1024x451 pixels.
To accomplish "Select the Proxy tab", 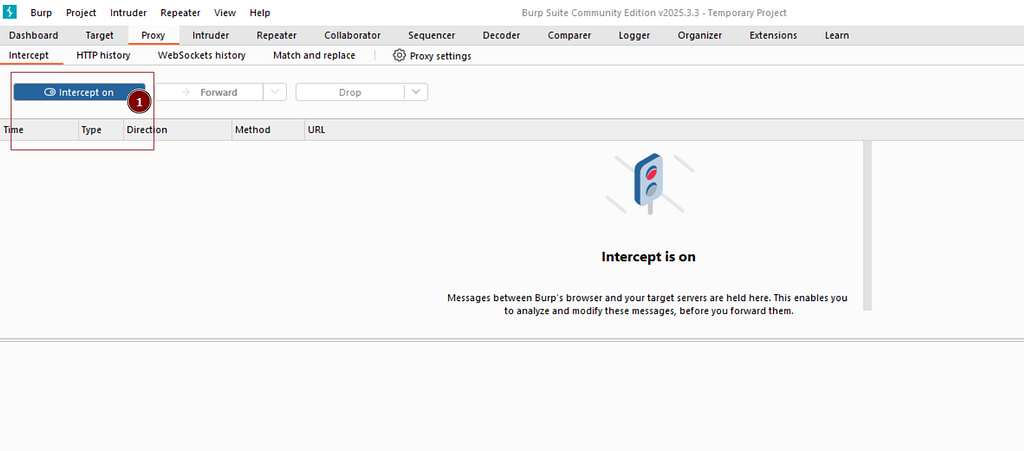I will coord(153,35).
